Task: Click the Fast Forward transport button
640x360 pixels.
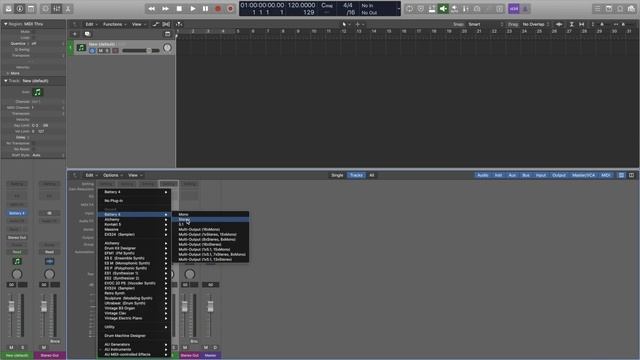Action: (x=165, y=9)
